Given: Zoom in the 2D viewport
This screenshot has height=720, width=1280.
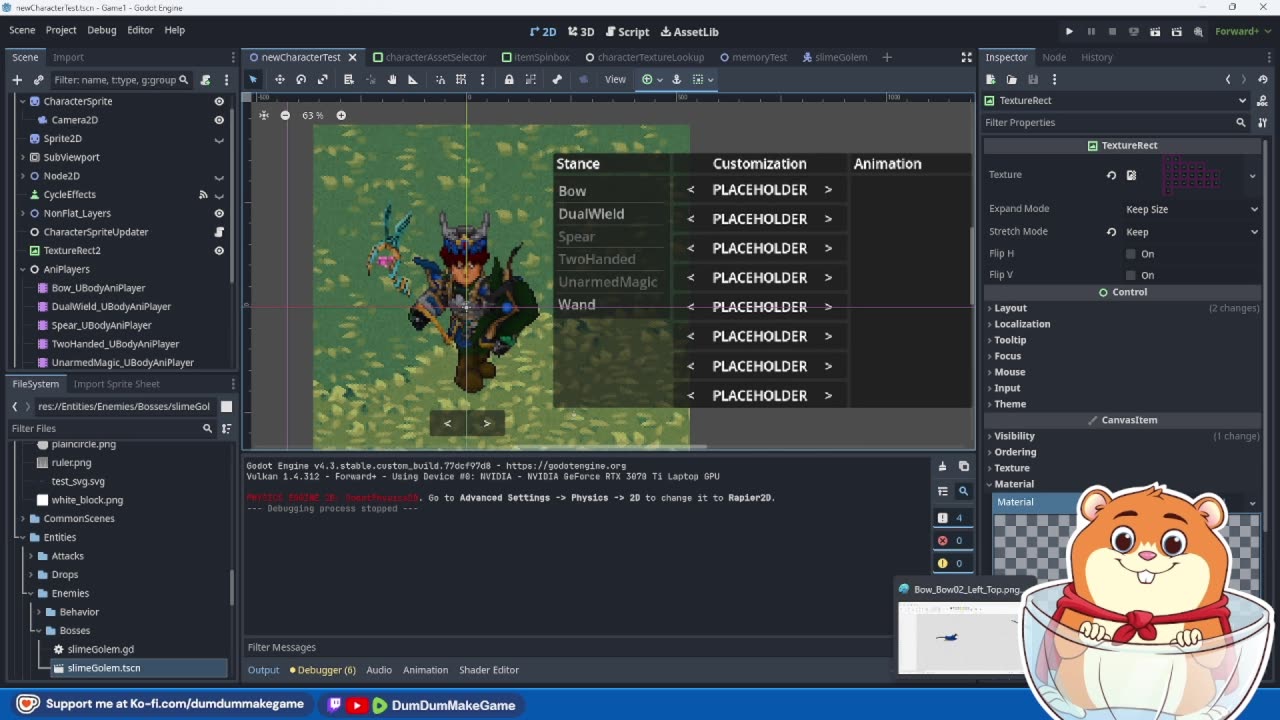Looking at the screenshot, I should point(341,115).
